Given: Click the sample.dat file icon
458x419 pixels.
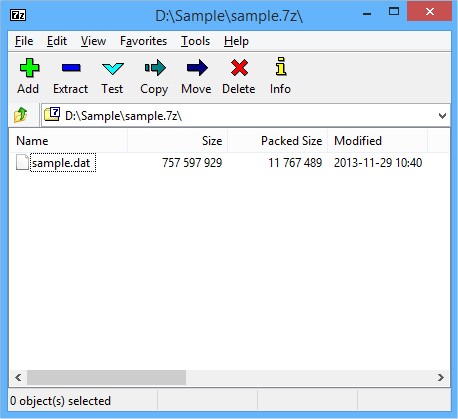Looking at the screenshot, I should [22, 162].
